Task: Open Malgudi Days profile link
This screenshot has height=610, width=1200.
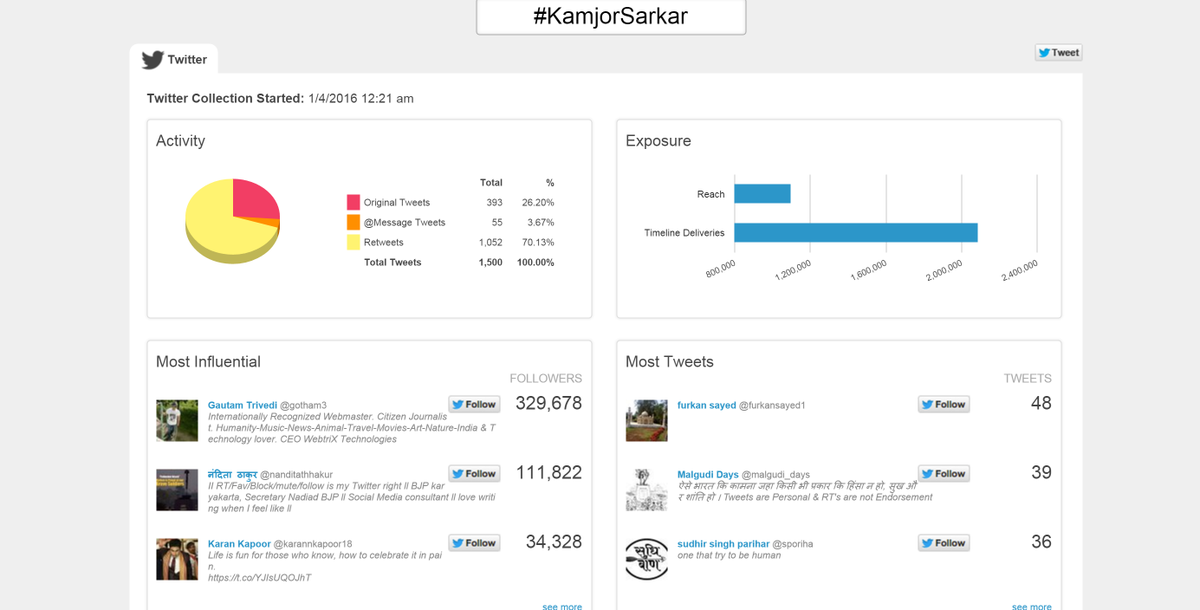Action: pyautogui.click(x=708, y=474)
